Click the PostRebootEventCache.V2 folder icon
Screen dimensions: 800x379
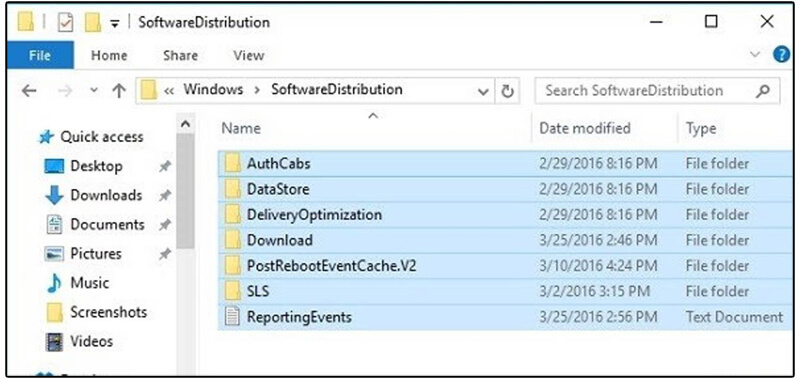[233, 266]
